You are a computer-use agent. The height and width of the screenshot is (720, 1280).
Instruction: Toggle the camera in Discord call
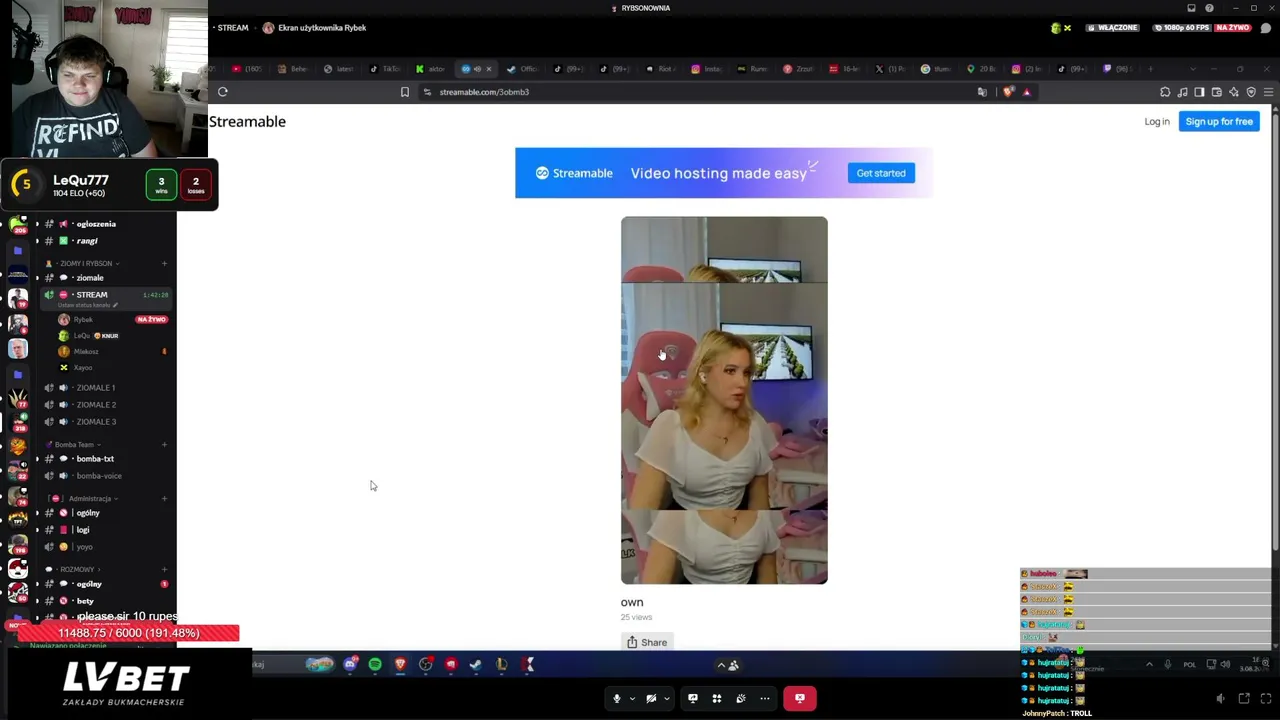pos(651,698)
